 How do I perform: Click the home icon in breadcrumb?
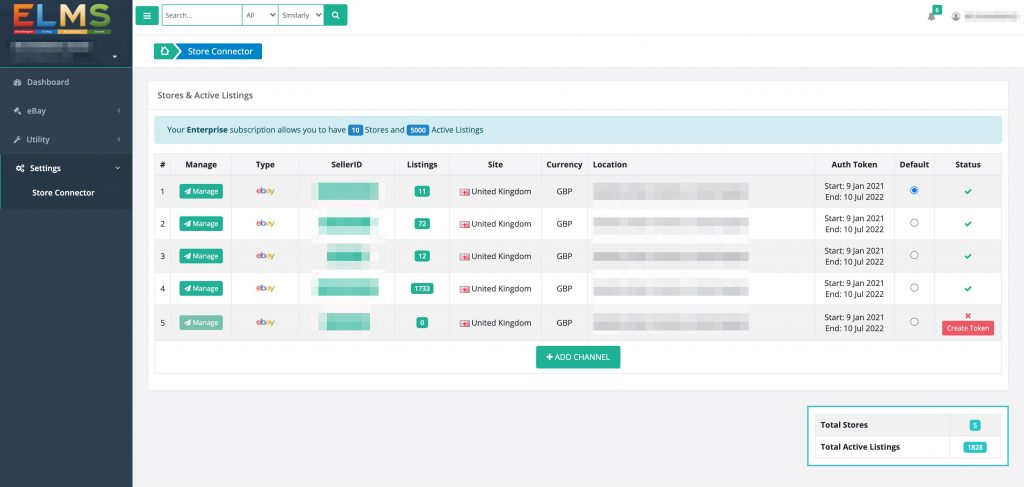coord(164,51)
